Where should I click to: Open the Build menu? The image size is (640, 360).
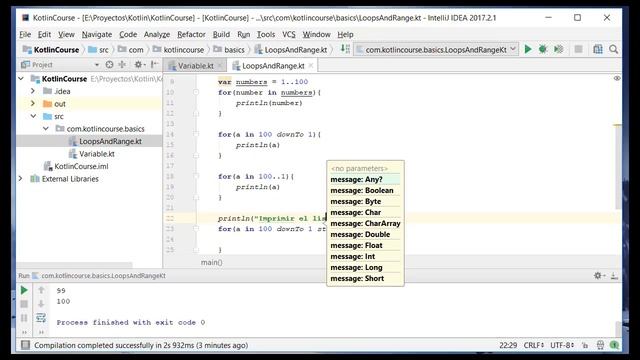pyautogui.click(x=221, y=35)
